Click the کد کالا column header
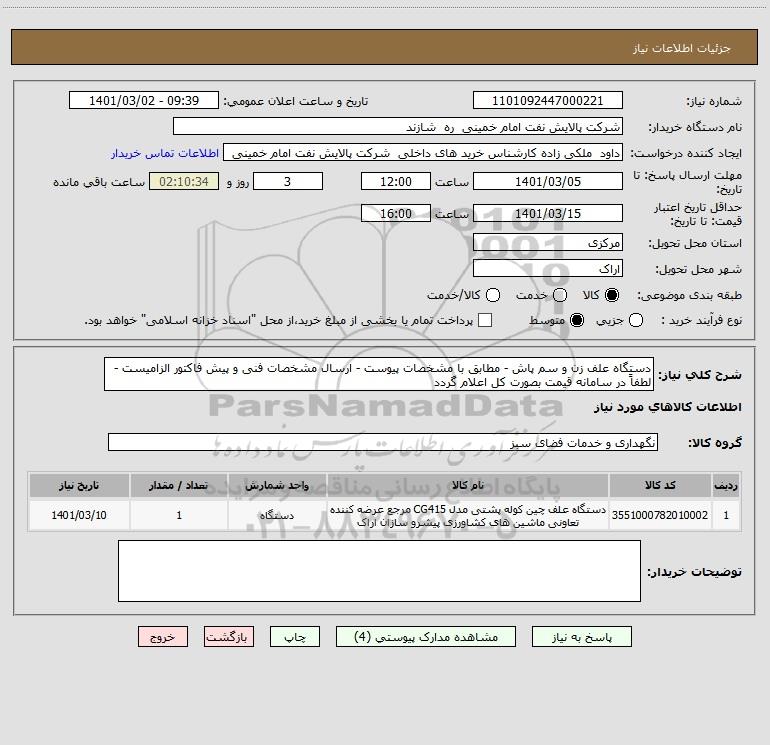The image size is (770, 745). pyautogui.click(x=660, y=485)
